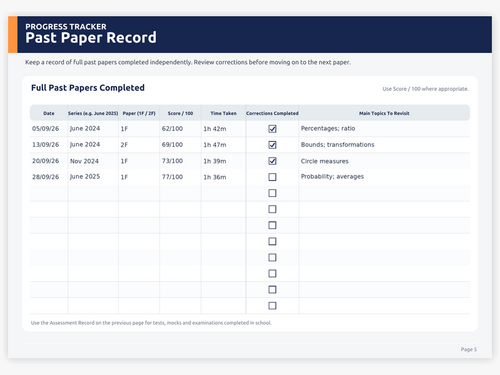The height and width of the screenshot is (375, 500).
Task: Click the 'Probability; averages' topics cell
Action: tap(384, 177)
